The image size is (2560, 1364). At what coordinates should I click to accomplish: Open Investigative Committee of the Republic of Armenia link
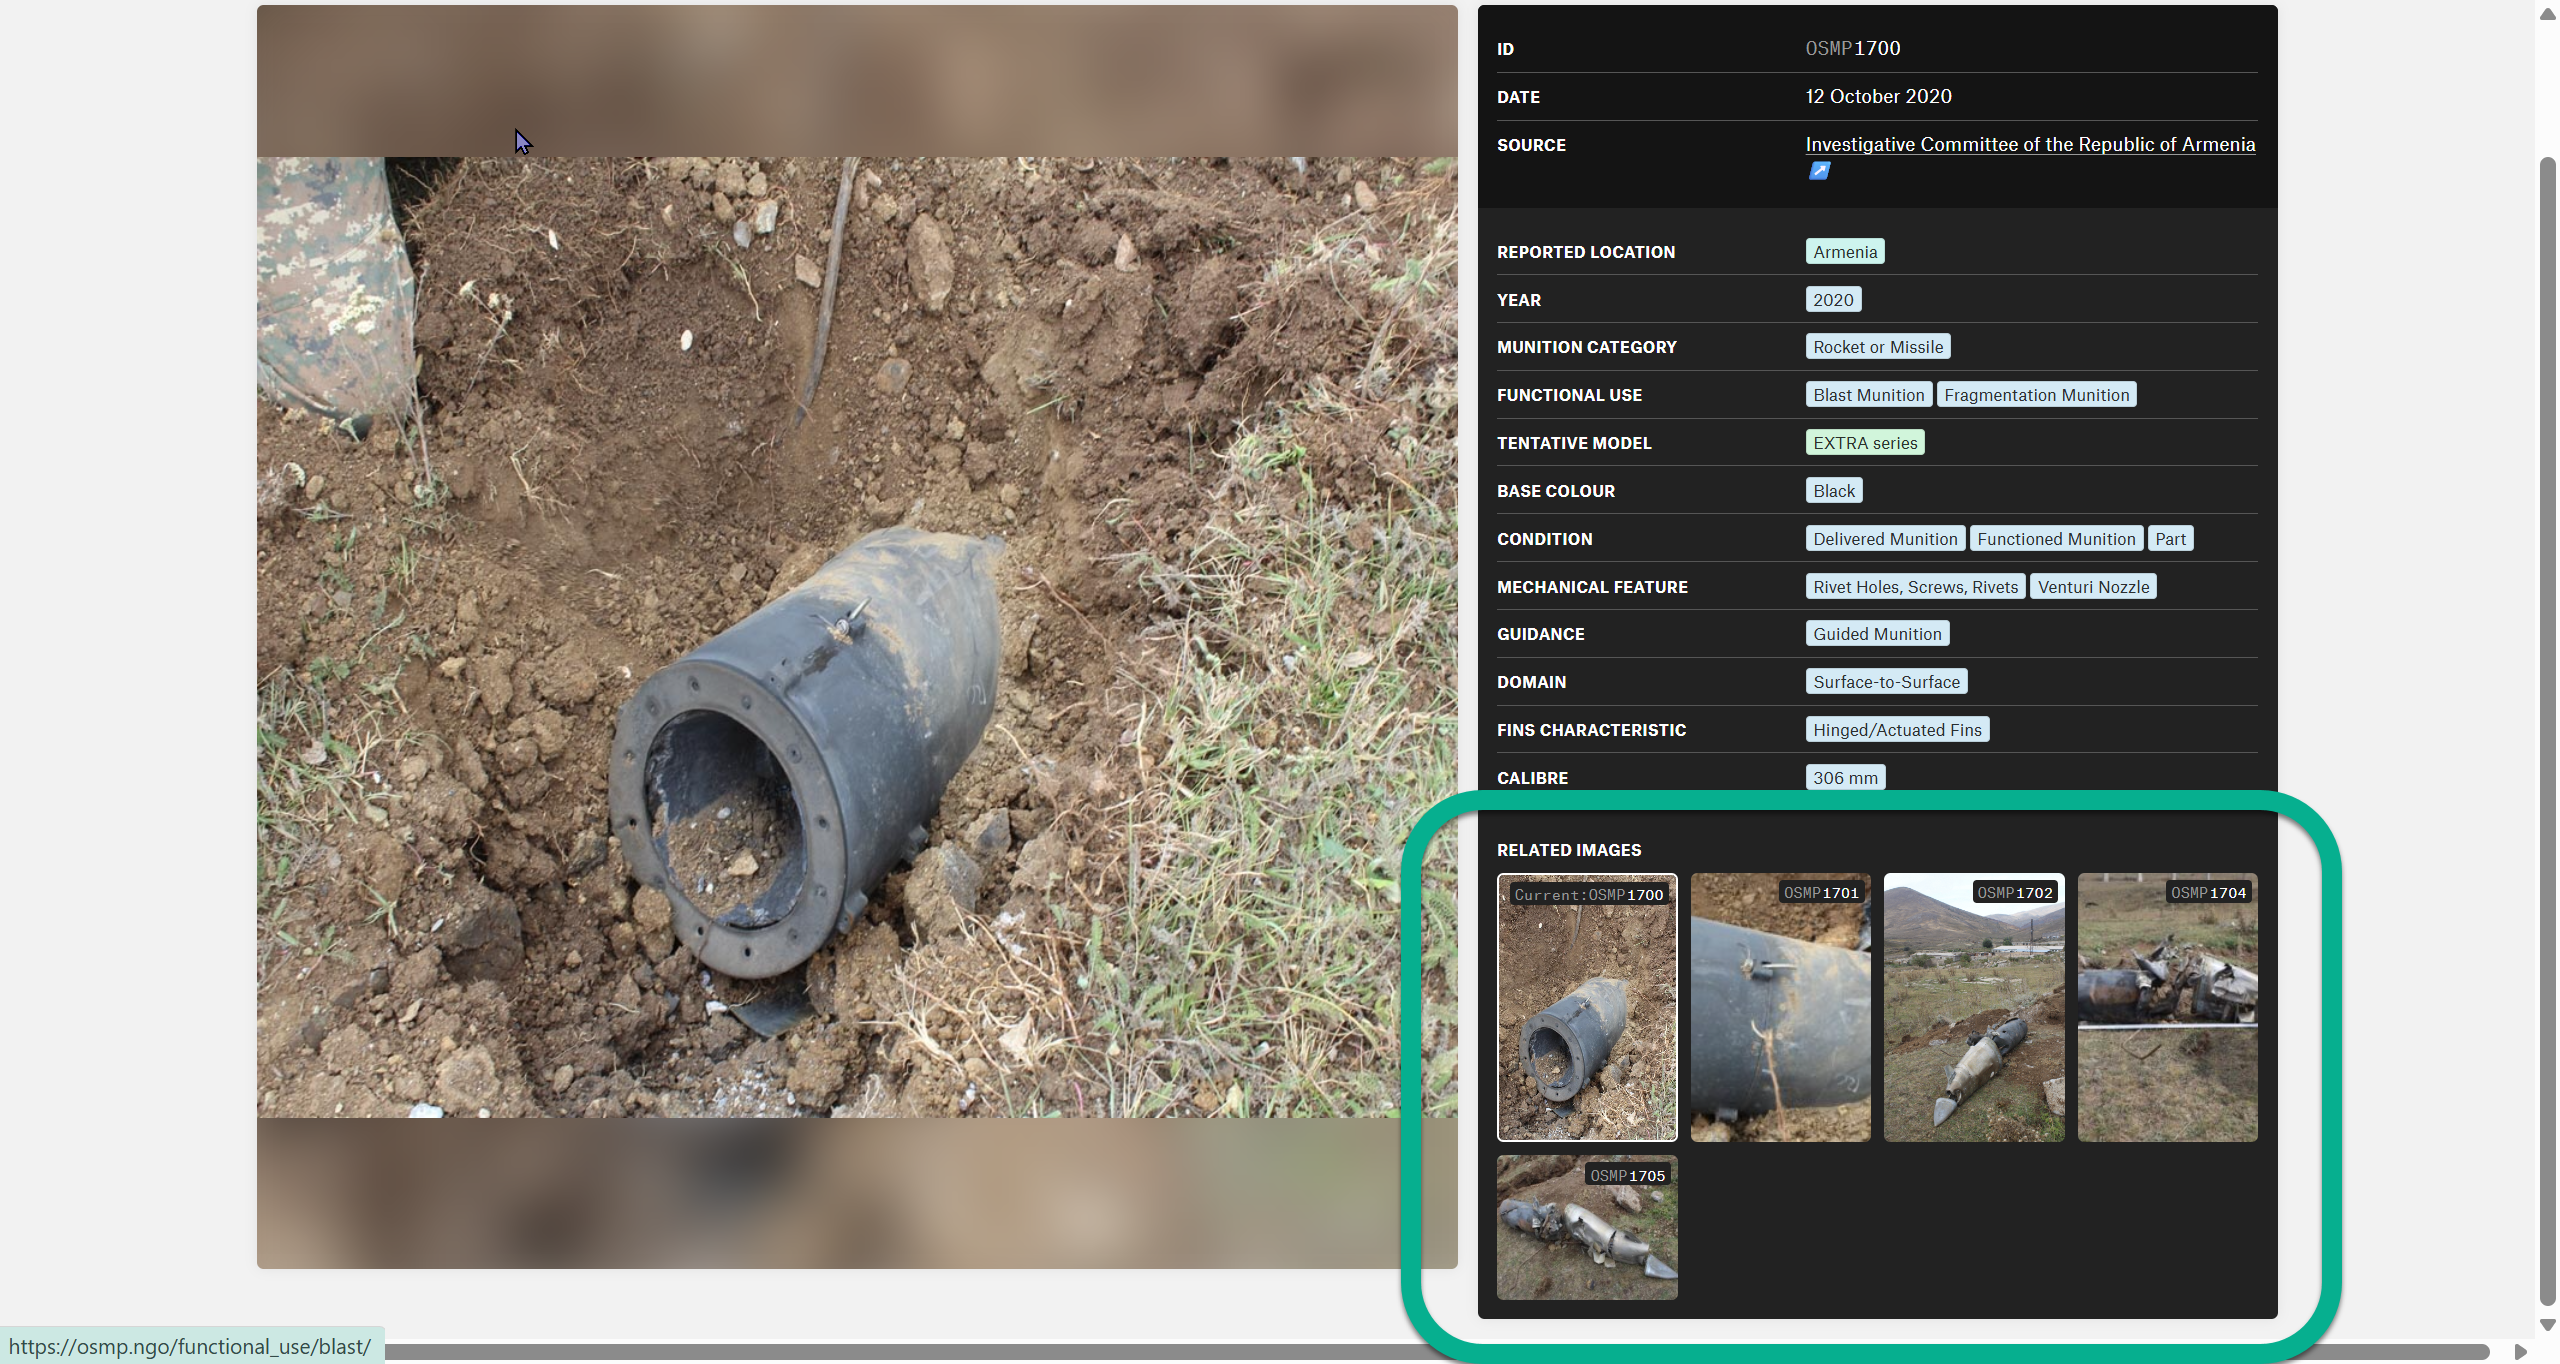tap(2029, 144)
